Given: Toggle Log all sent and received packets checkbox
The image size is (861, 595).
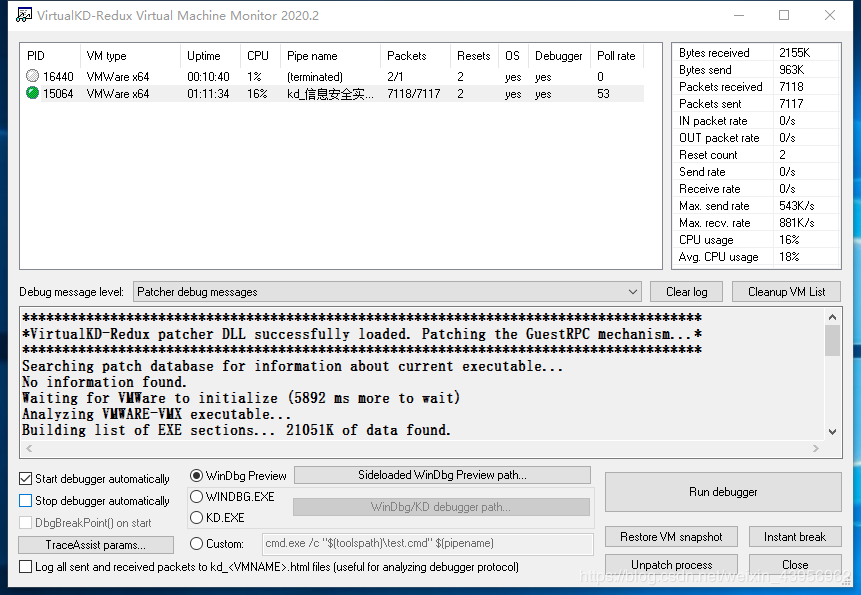Looking at the screenshot, I should pyautogui.click(x=25, y=566).
